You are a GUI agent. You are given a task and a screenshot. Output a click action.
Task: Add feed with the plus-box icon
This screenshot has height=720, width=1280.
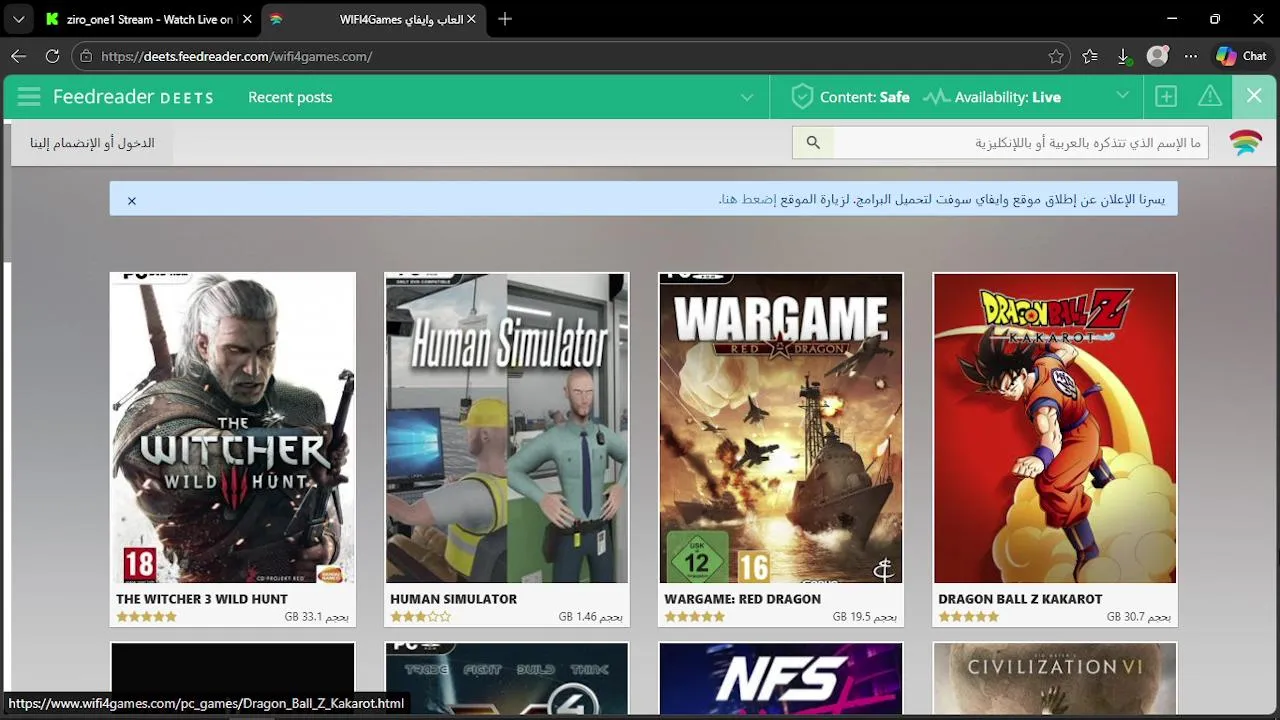(1166, 96)
